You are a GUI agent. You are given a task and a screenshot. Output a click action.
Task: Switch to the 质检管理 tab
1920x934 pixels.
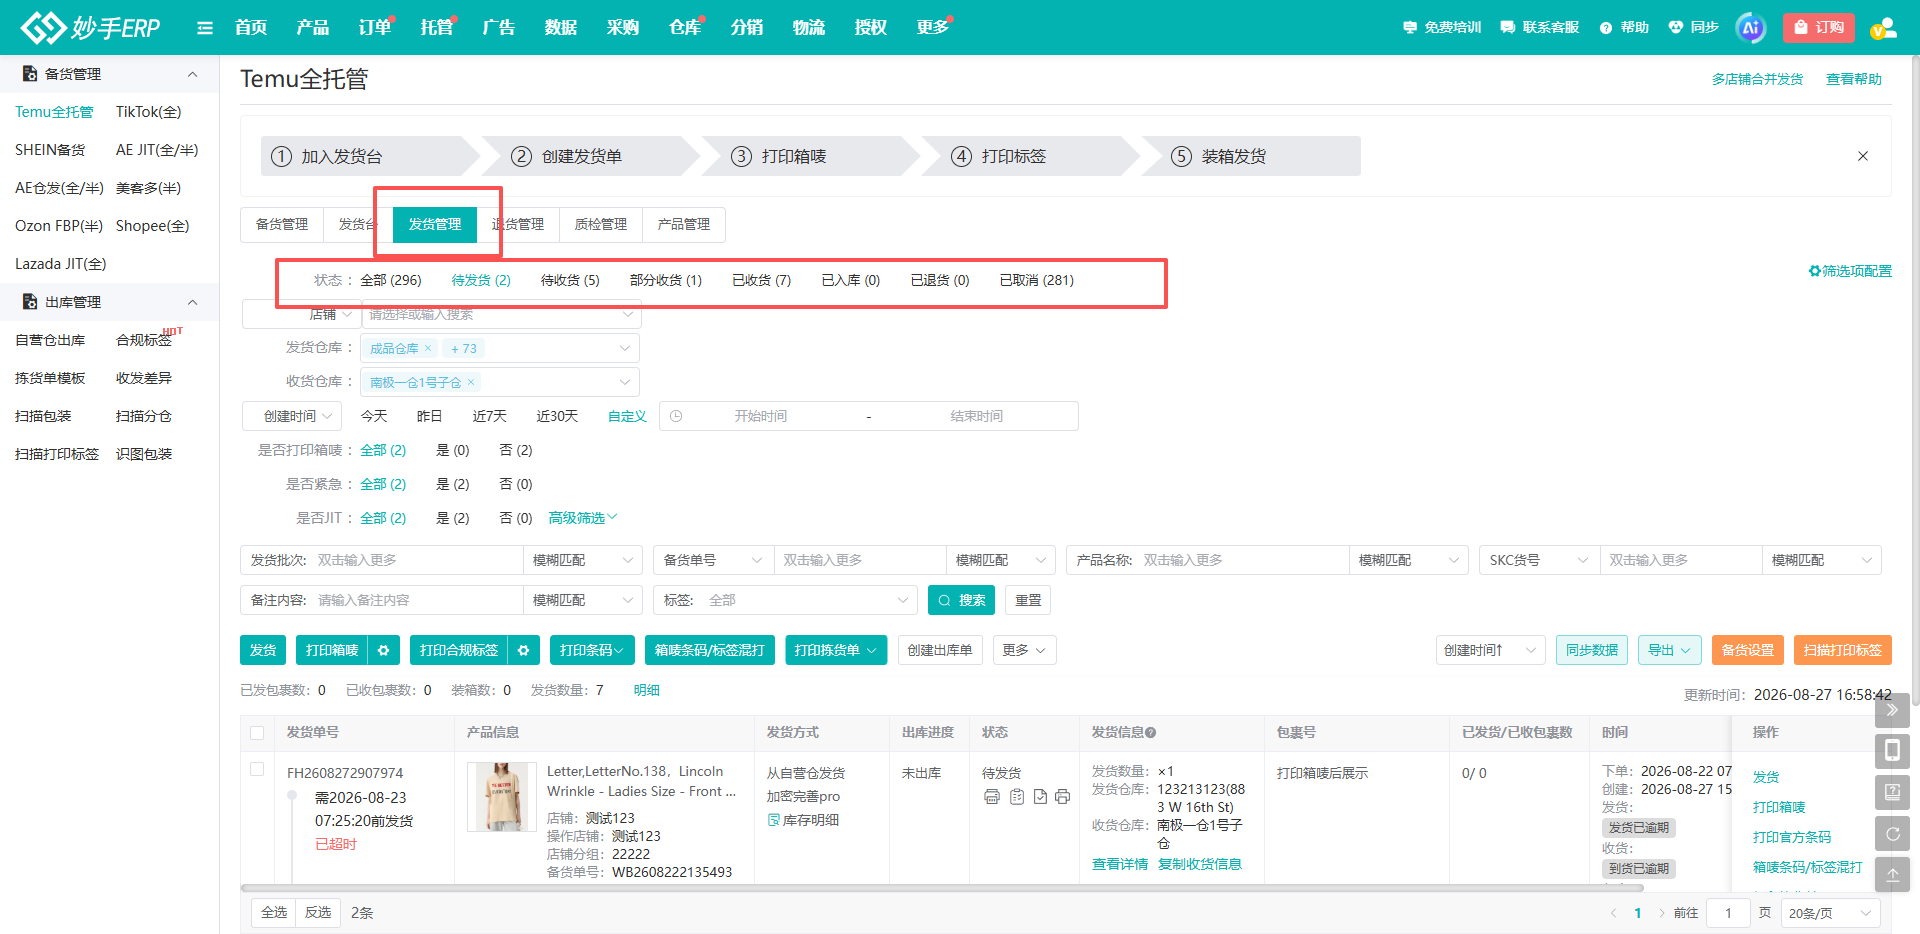[x=601, y=224]
